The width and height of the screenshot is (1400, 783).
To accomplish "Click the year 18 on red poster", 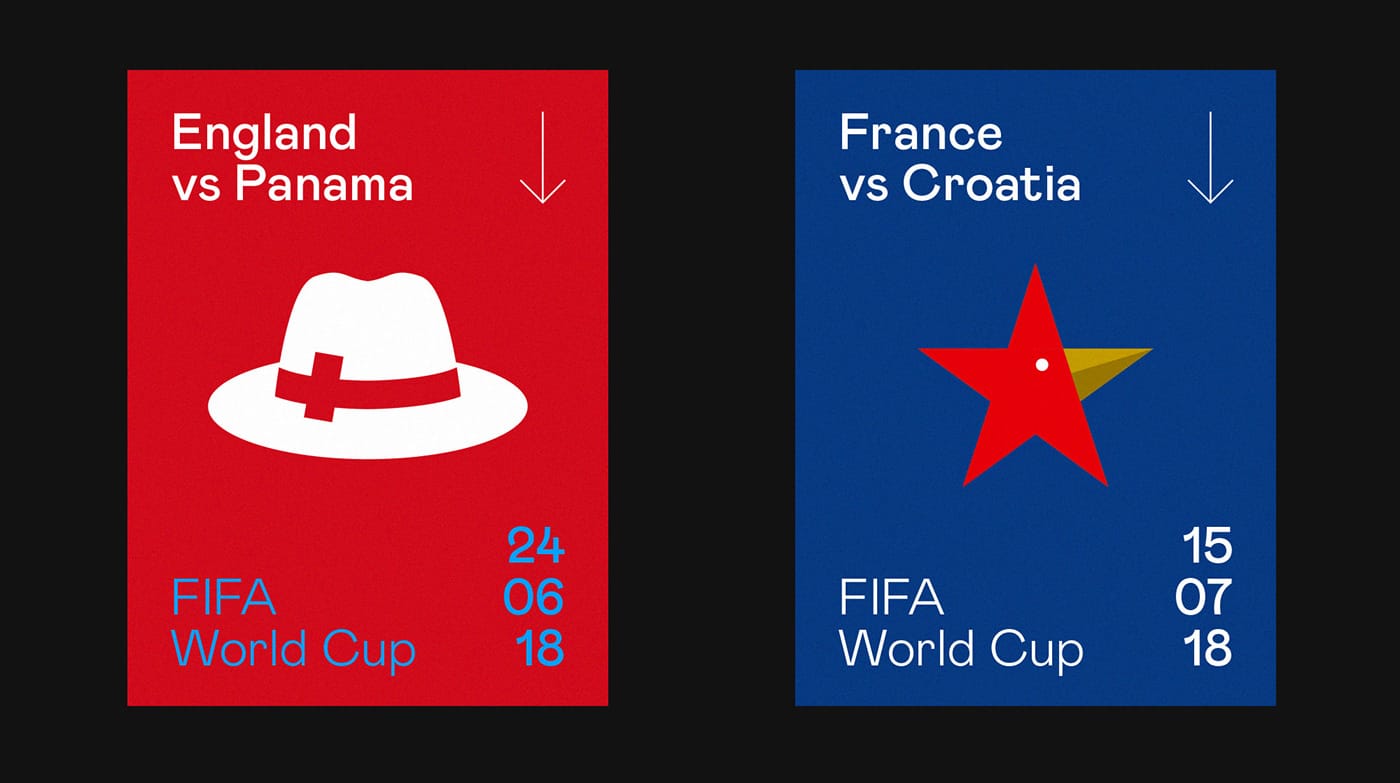I will 540,649.
